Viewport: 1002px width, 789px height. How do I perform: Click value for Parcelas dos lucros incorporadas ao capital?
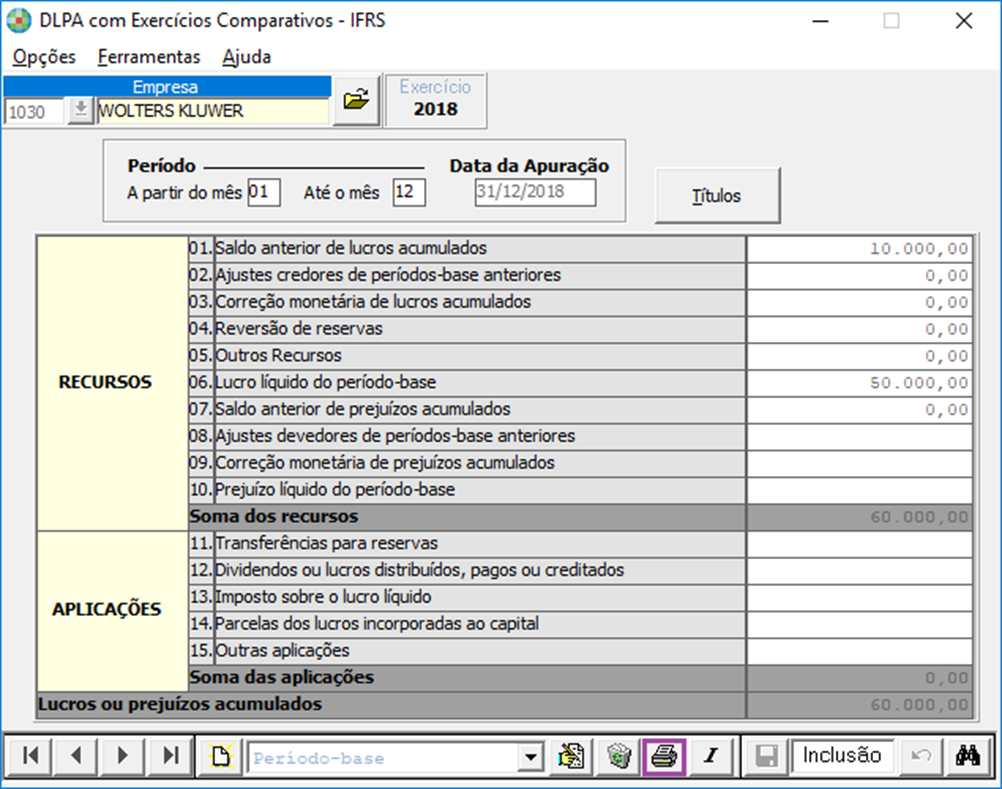(x=859, y=624)
